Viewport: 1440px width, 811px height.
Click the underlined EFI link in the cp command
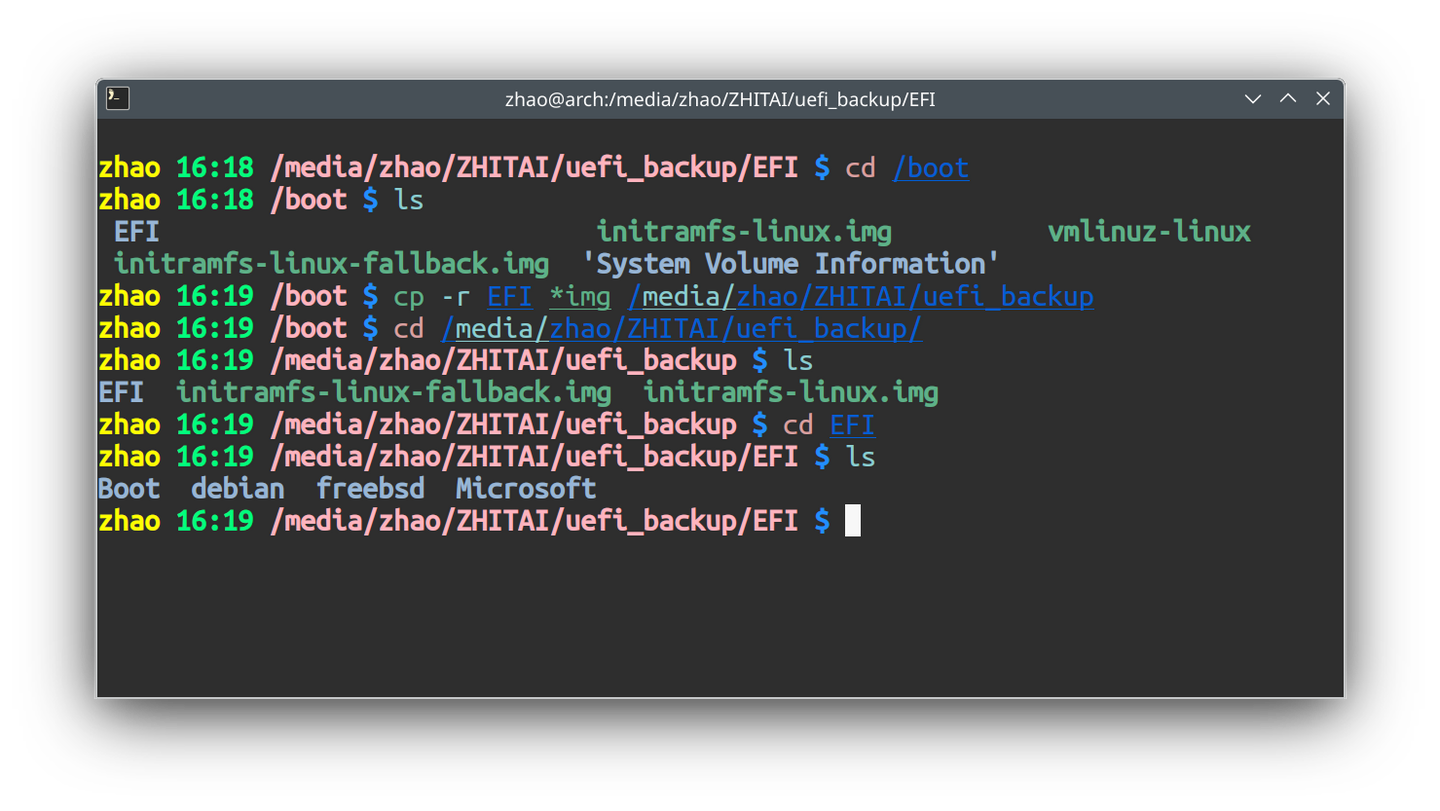click(508, 295)
